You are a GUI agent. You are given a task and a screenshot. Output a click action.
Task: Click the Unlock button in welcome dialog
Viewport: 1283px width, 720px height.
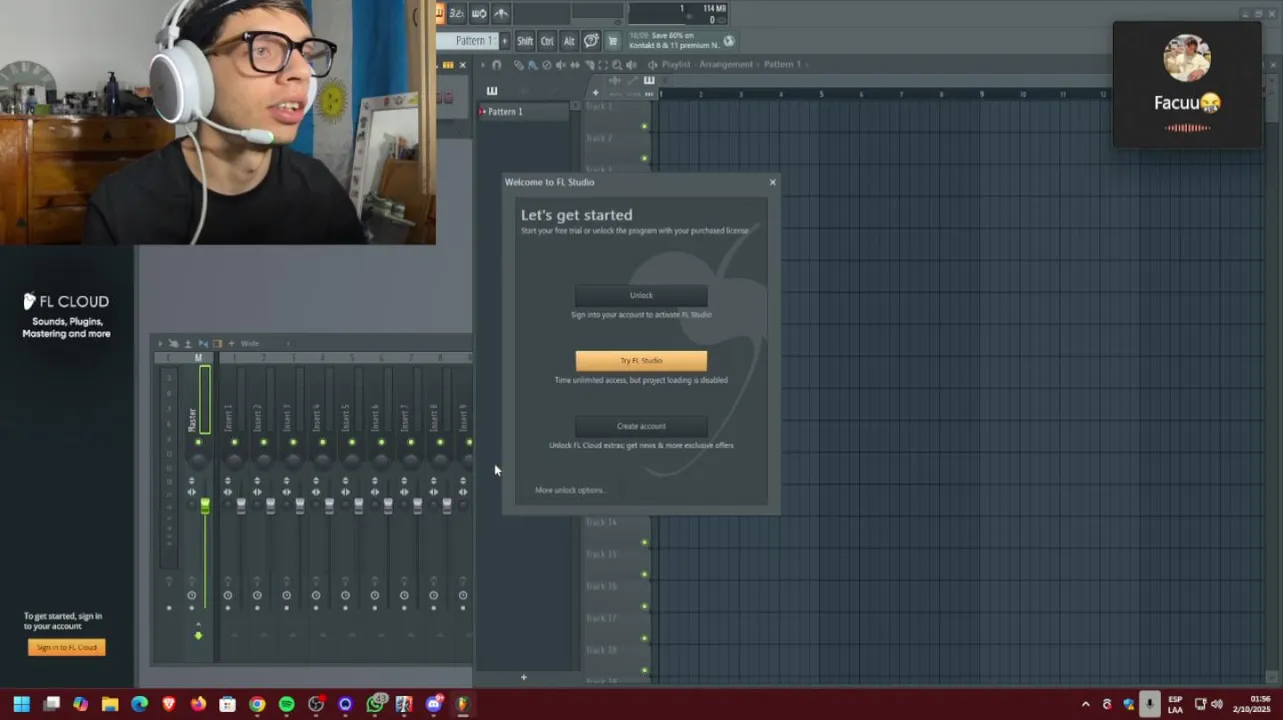[x=641, y=295]
